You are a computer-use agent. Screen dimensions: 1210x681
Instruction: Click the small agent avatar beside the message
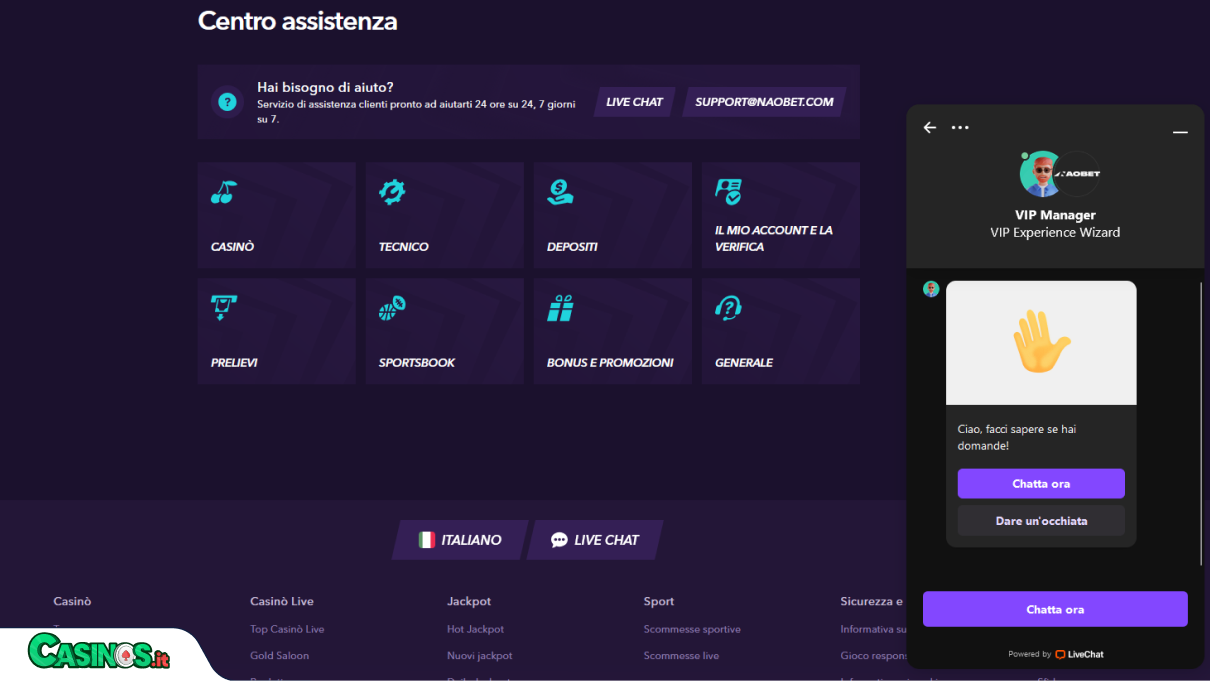pos(931,289)
